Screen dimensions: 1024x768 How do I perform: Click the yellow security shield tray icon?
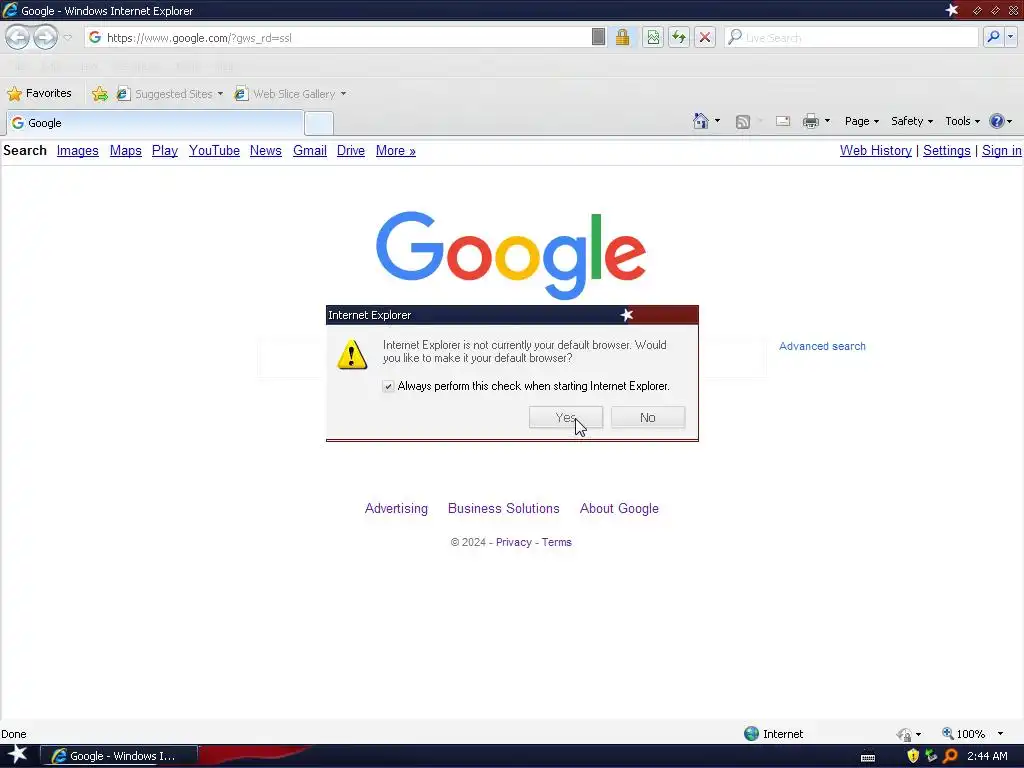(913, 756)
